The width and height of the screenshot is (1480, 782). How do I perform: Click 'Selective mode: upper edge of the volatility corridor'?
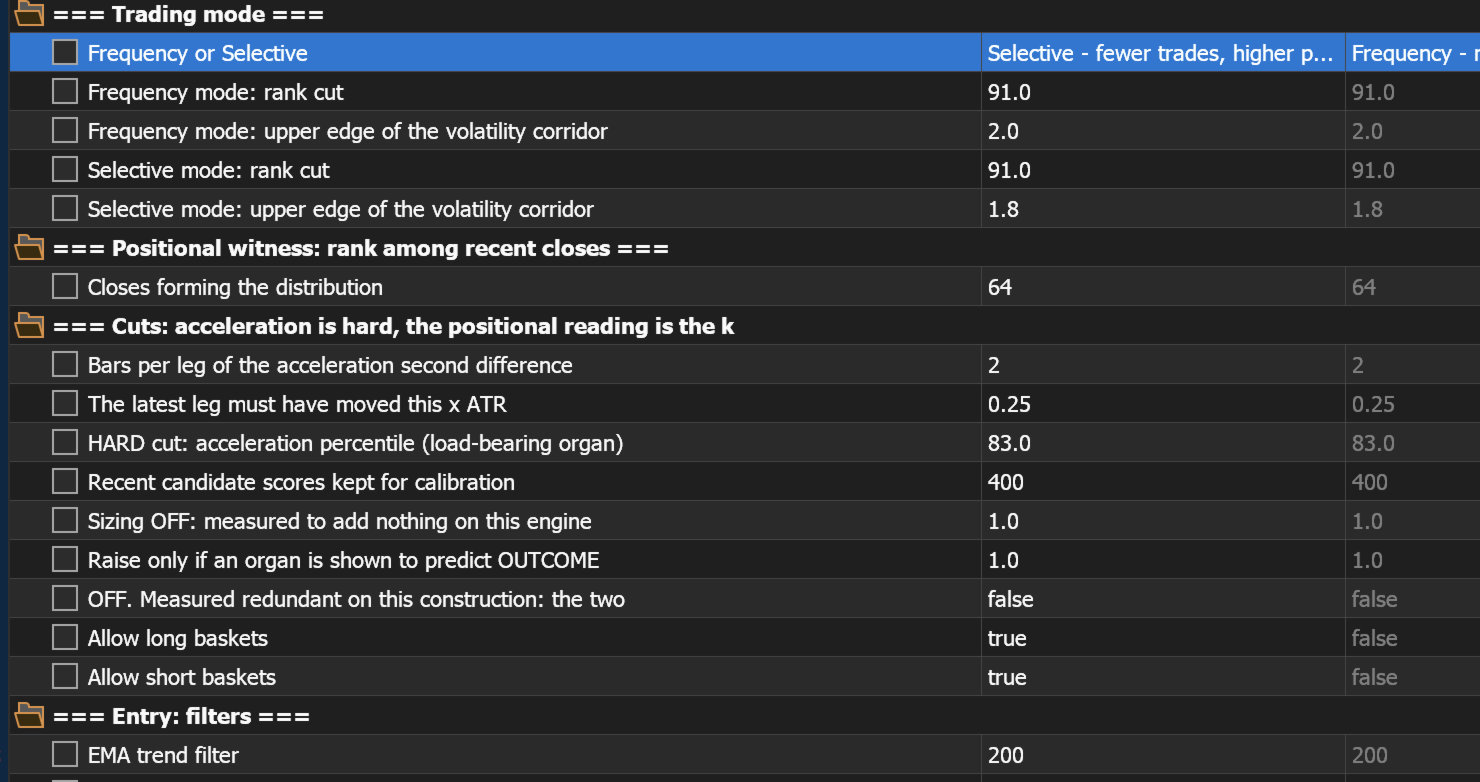(x=341, y=209)
